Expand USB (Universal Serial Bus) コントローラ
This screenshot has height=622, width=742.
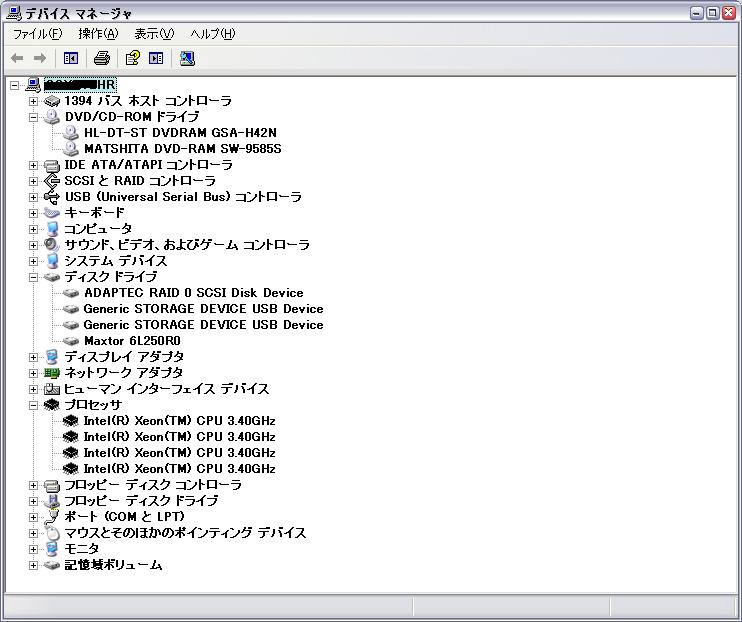click(33, 197)
